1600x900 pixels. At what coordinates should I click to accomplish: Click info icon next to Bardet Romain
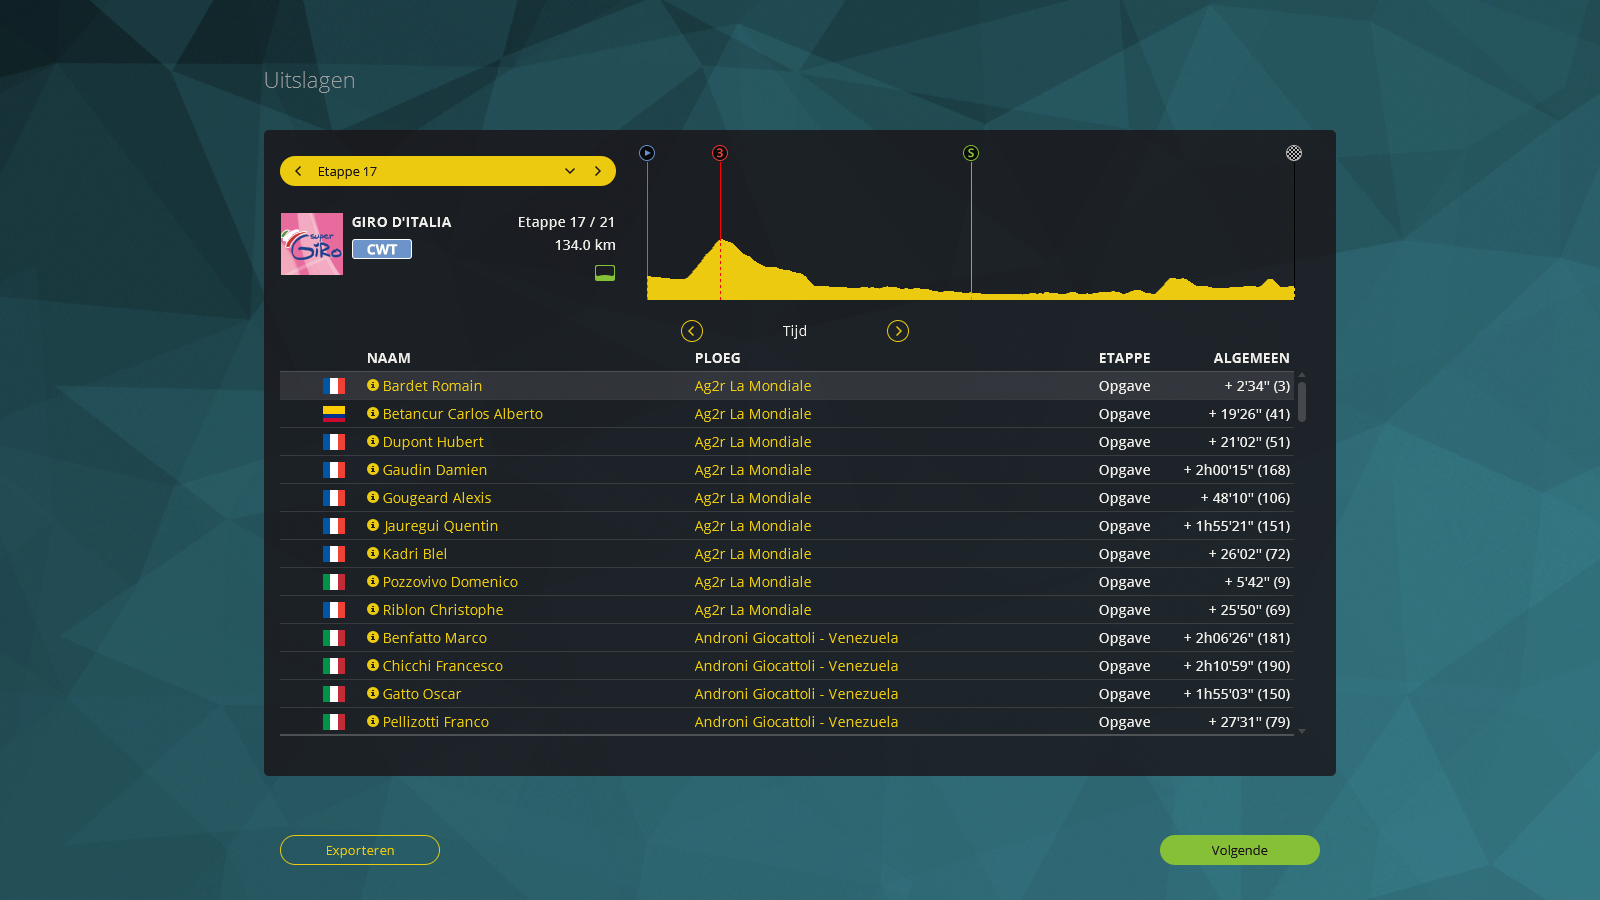point(373,385)
